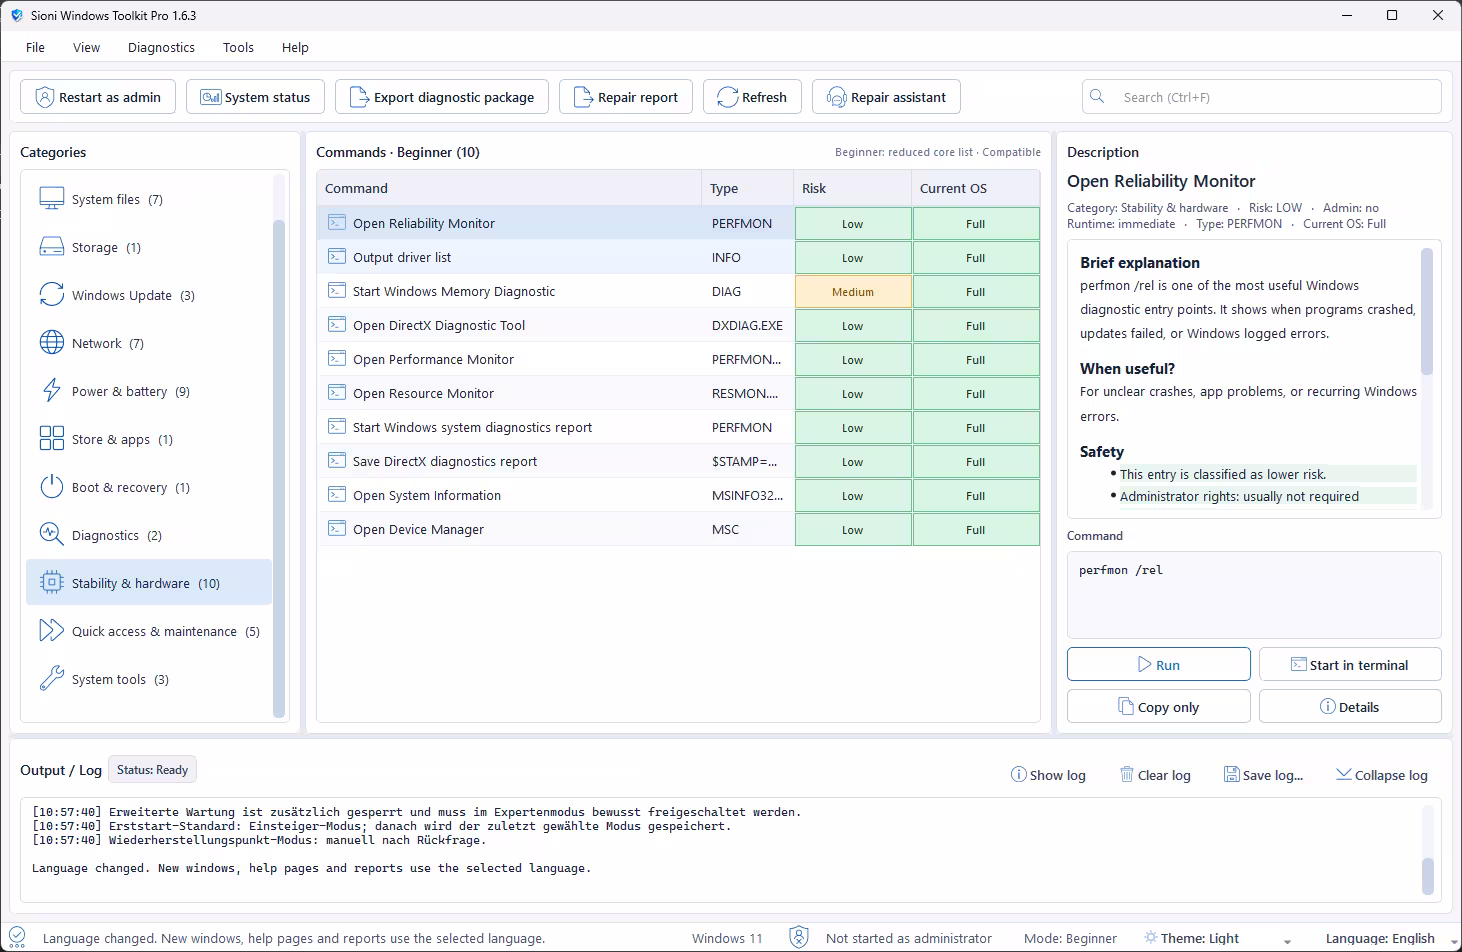1462x952 pixels.
Task: Click Export diagnostic package
Action: pyautogui.click(x=441, y=97)
